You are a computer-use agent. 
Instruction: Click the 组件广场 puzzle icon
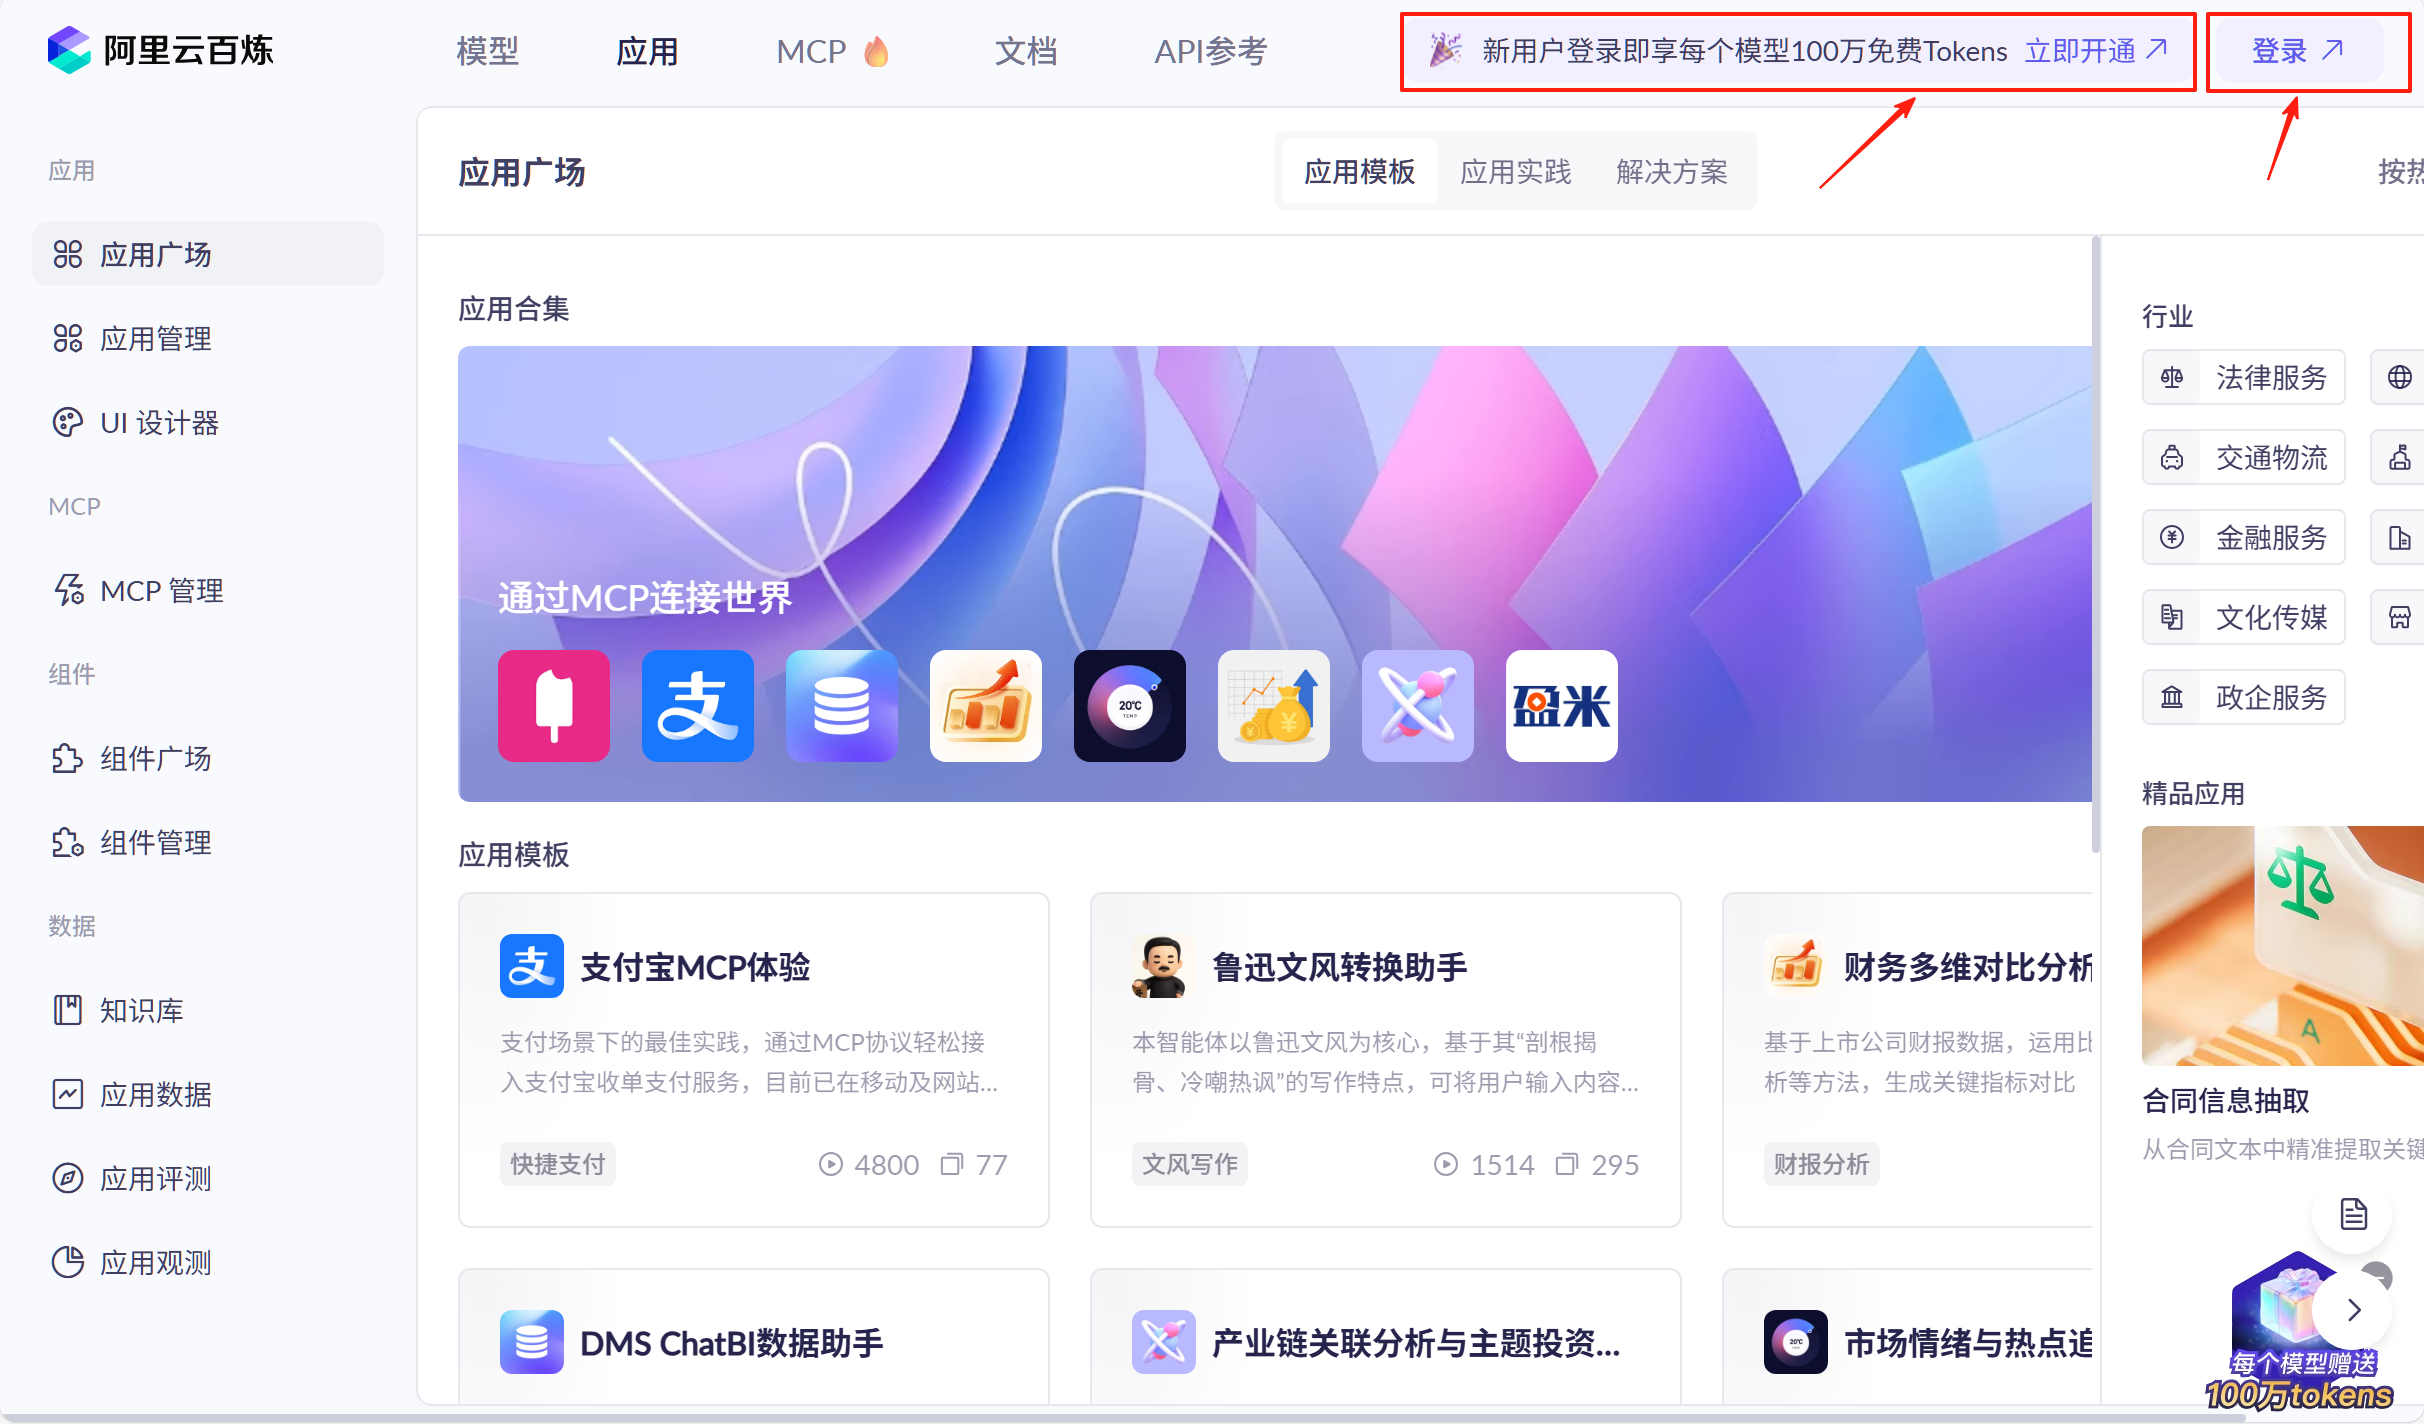coord(68,758)
